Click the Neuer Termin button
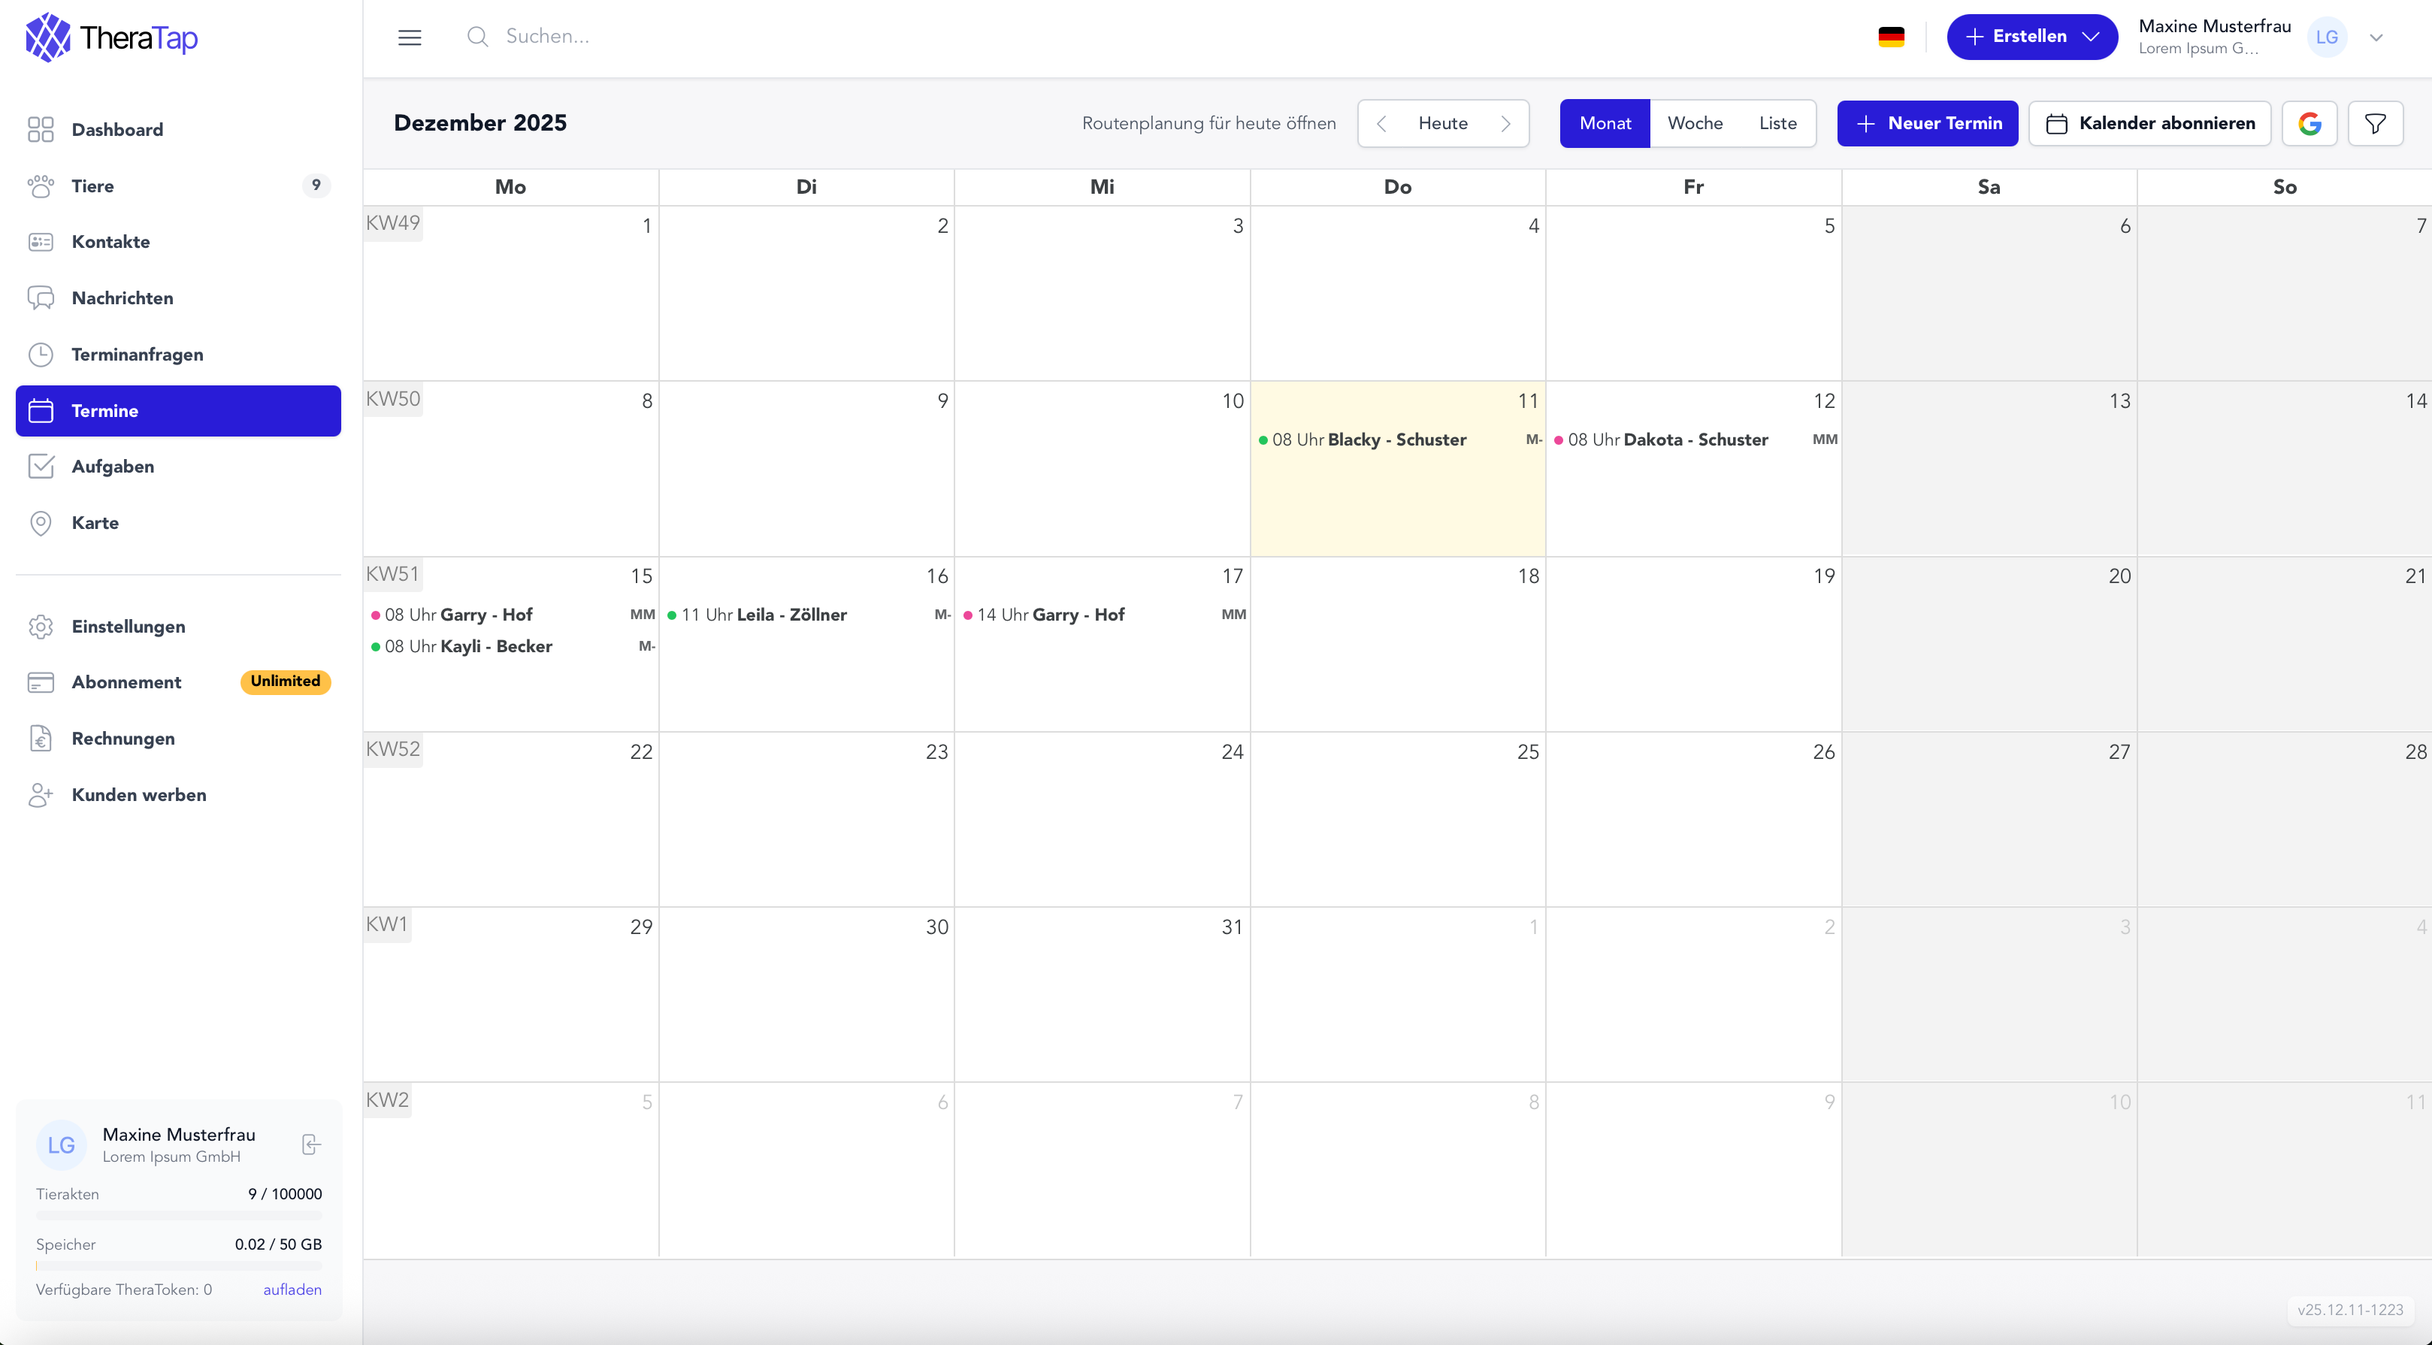Screen dimensions: 2432x1345 click(x=1927, y=123)
